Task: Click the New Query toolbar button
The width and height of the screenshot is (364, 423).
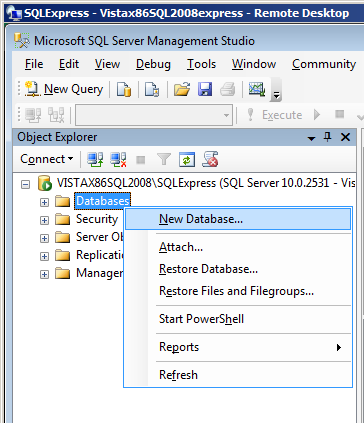Action: pyautogui.click(x=64, y=89)
